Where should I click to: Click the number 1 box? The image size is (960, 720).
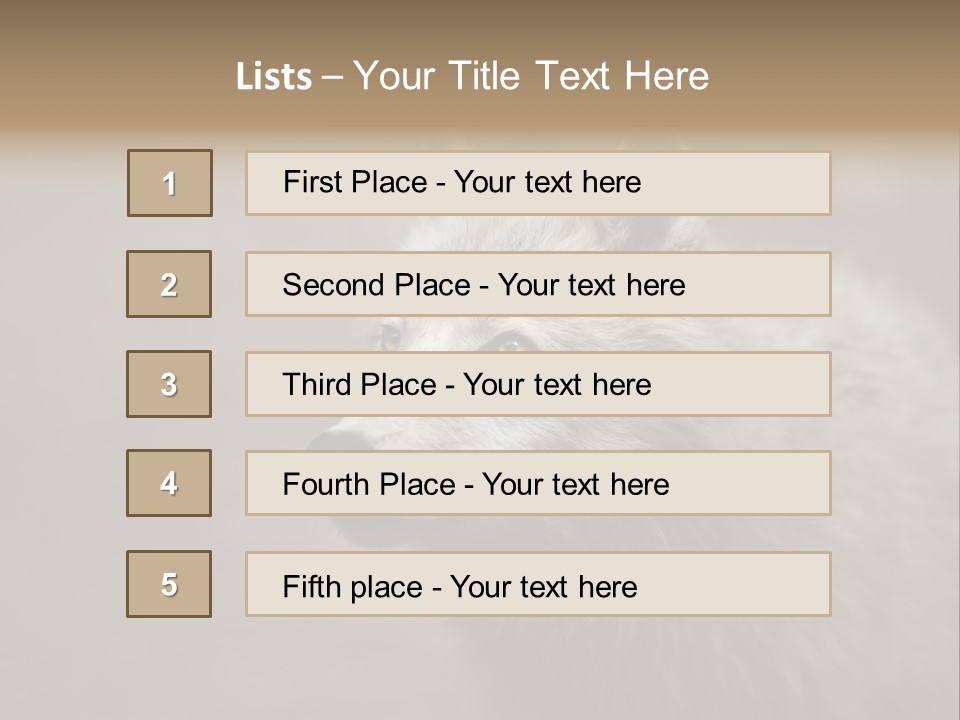pyautogui.click(x=170, y=183)
